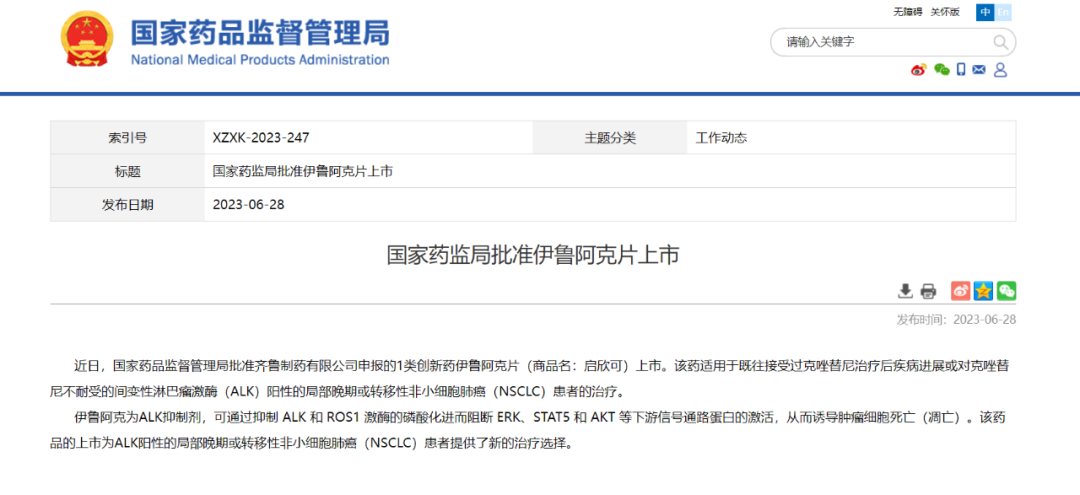Click index number XZXK-2023-247

(261, 138)
